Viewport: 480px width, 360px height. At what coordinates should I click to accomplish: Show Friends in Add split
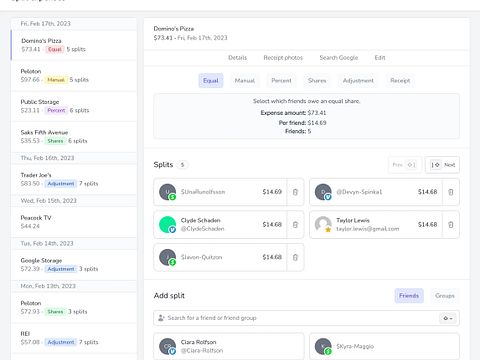coord(409,296)
